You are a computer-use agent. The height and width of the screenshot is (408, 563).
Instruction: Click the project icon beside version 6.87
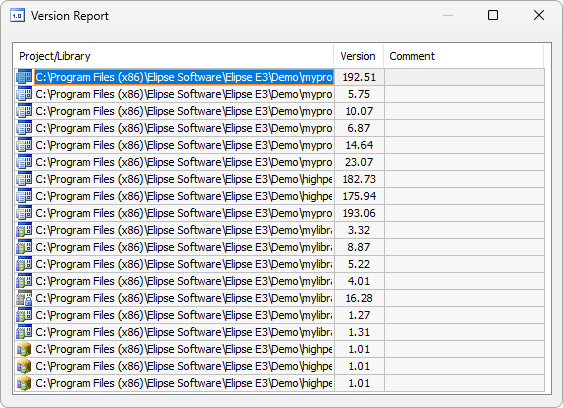(x=24, y=128)
